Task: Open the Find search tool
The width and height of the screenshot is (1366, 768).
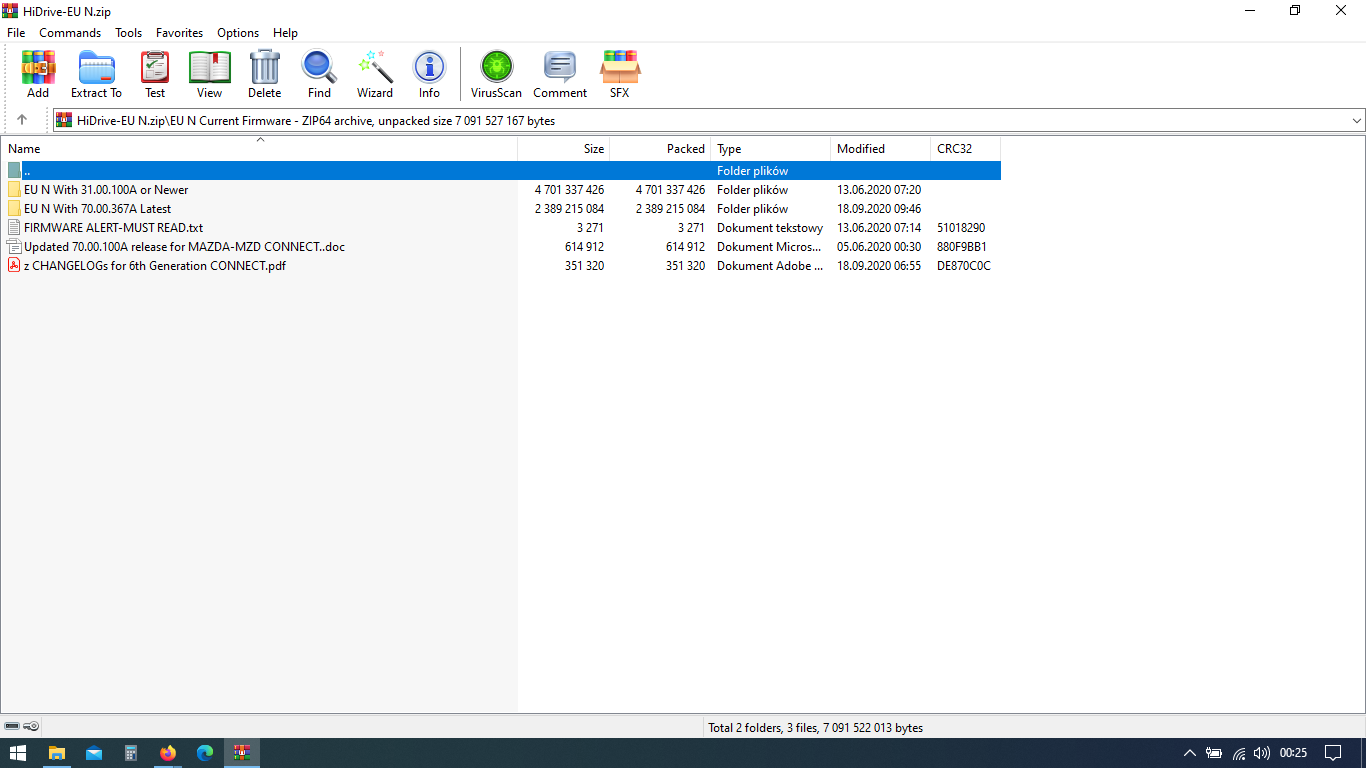Action: coord(319,74)
